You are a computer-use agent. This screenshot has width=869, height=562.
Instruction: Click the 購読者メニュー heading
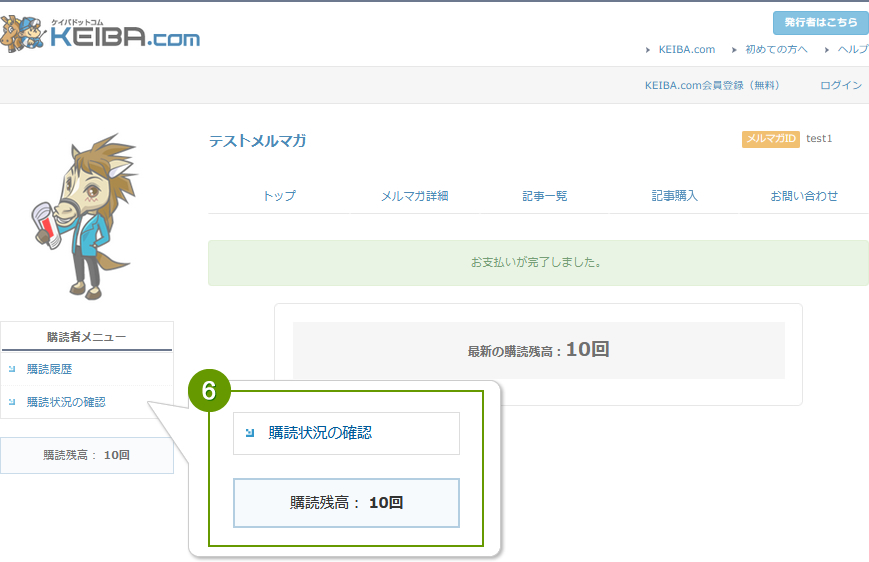point(86,337)
